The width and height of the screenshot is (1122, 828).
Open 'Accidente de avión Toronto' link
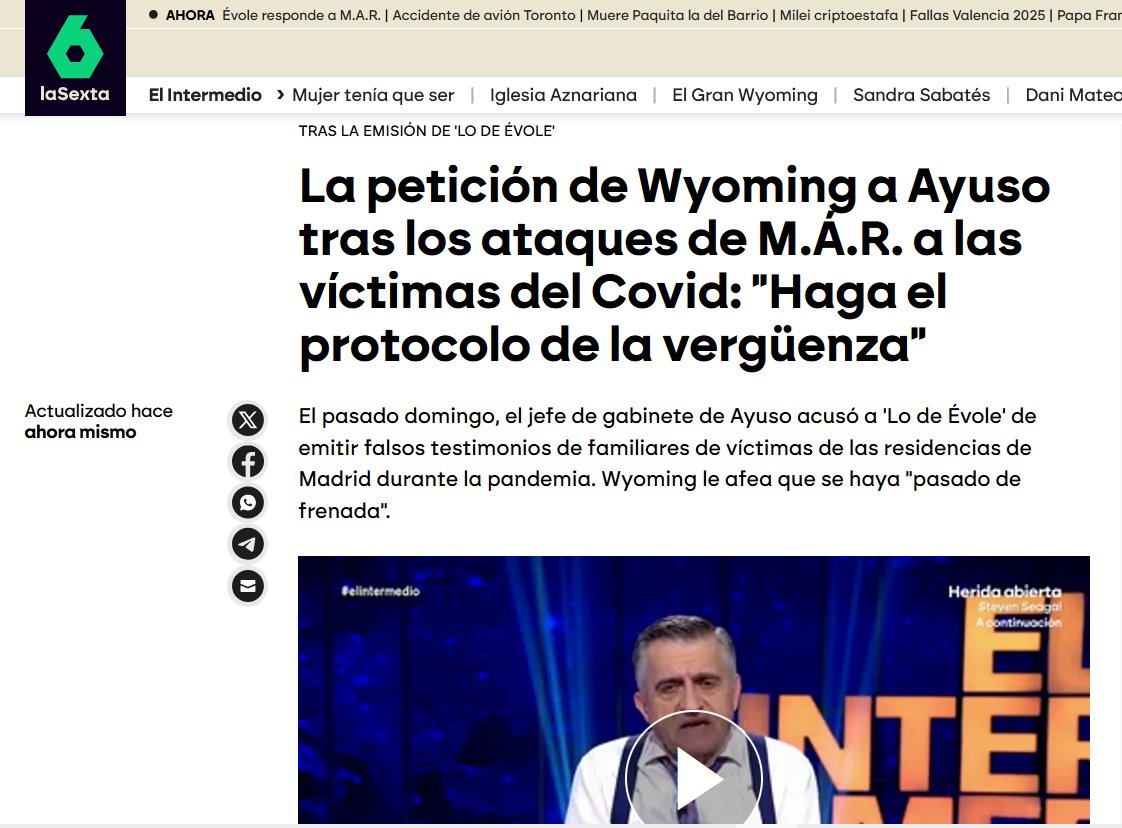(484, 15)
